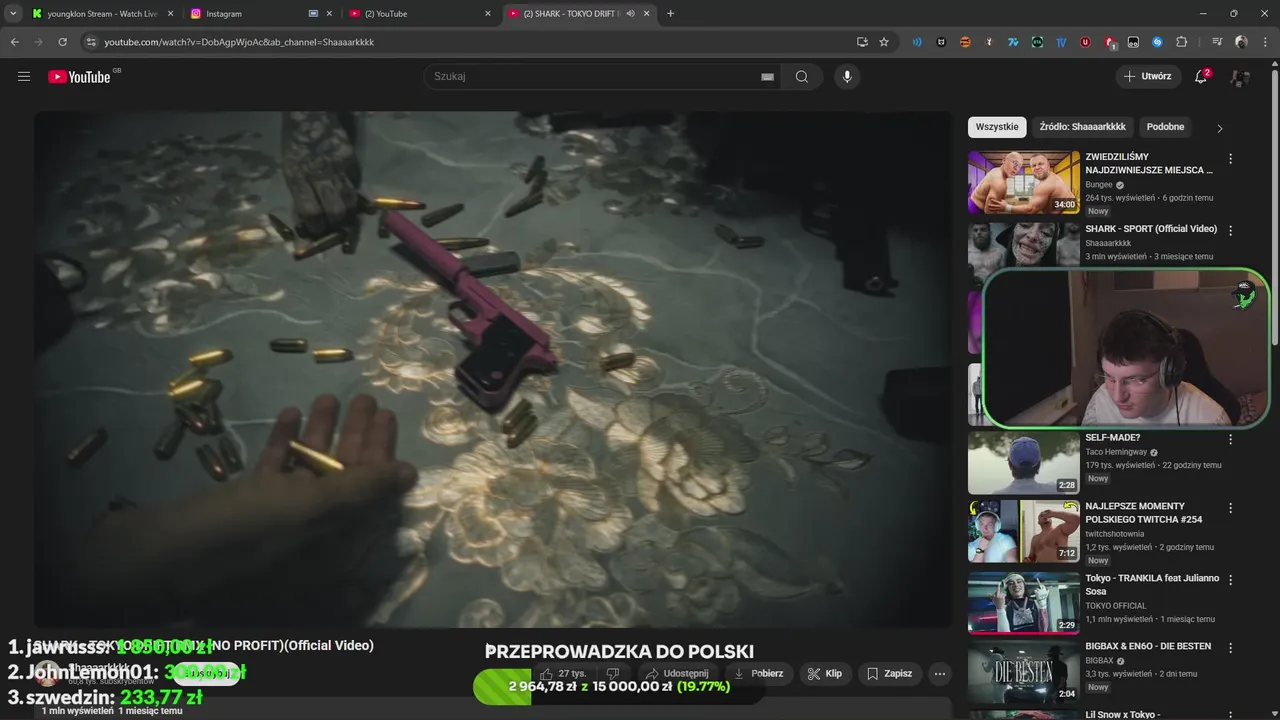Open the Chrome profile avatar
This screenshot has width=1280, height=720.
1241,42
